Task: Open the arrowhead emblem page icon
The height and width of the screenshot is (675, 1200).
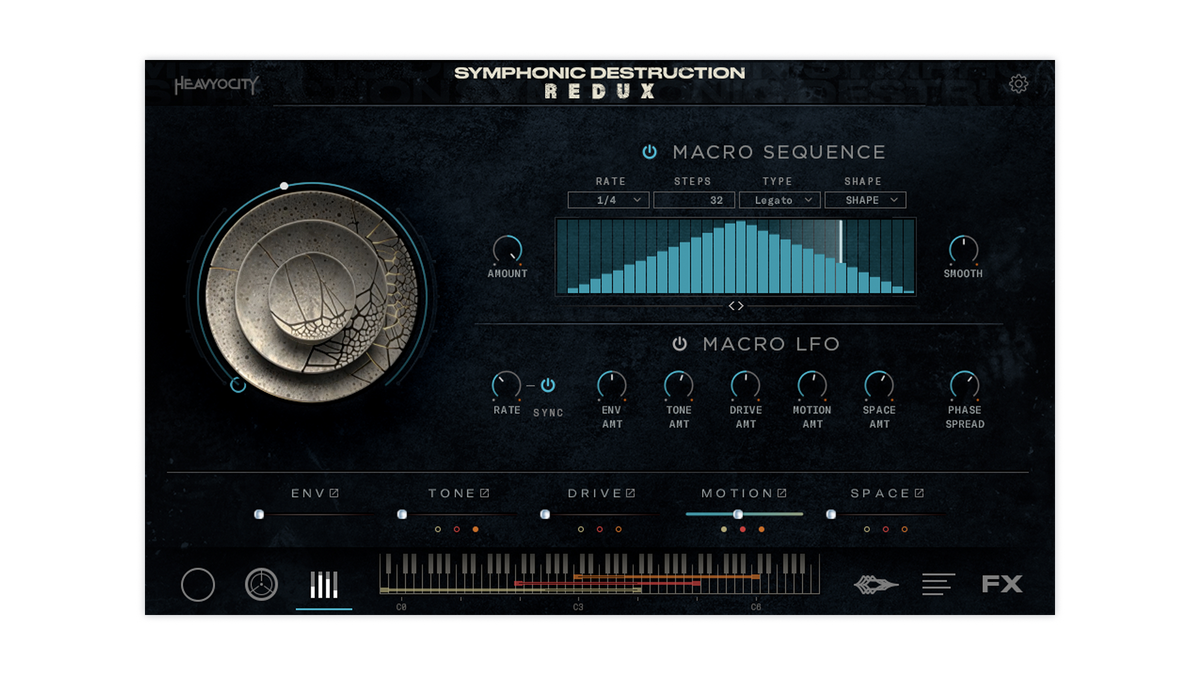Action: (876, 584)
